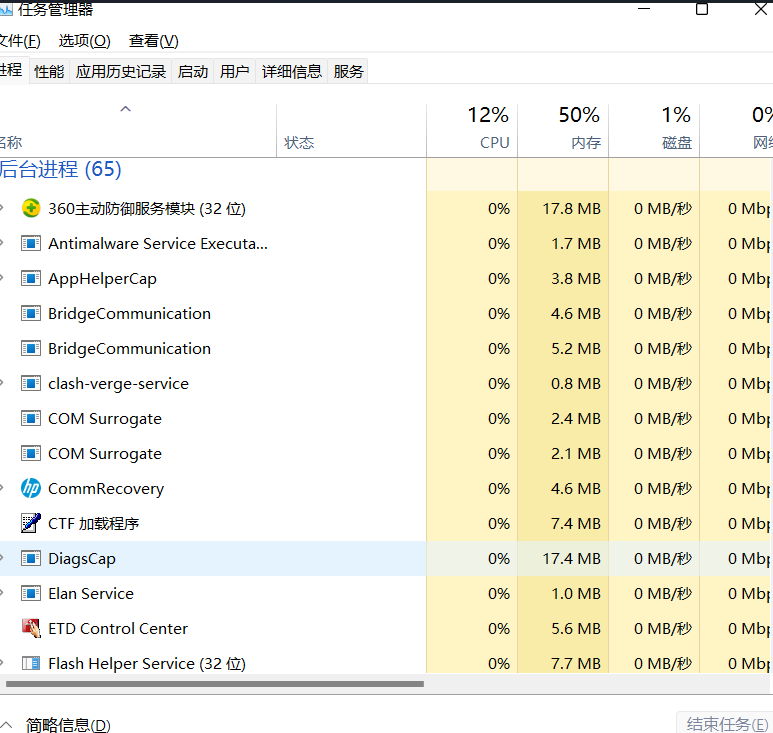
Task: Expand the Antimalware Service Executable row
Action: 2,243
